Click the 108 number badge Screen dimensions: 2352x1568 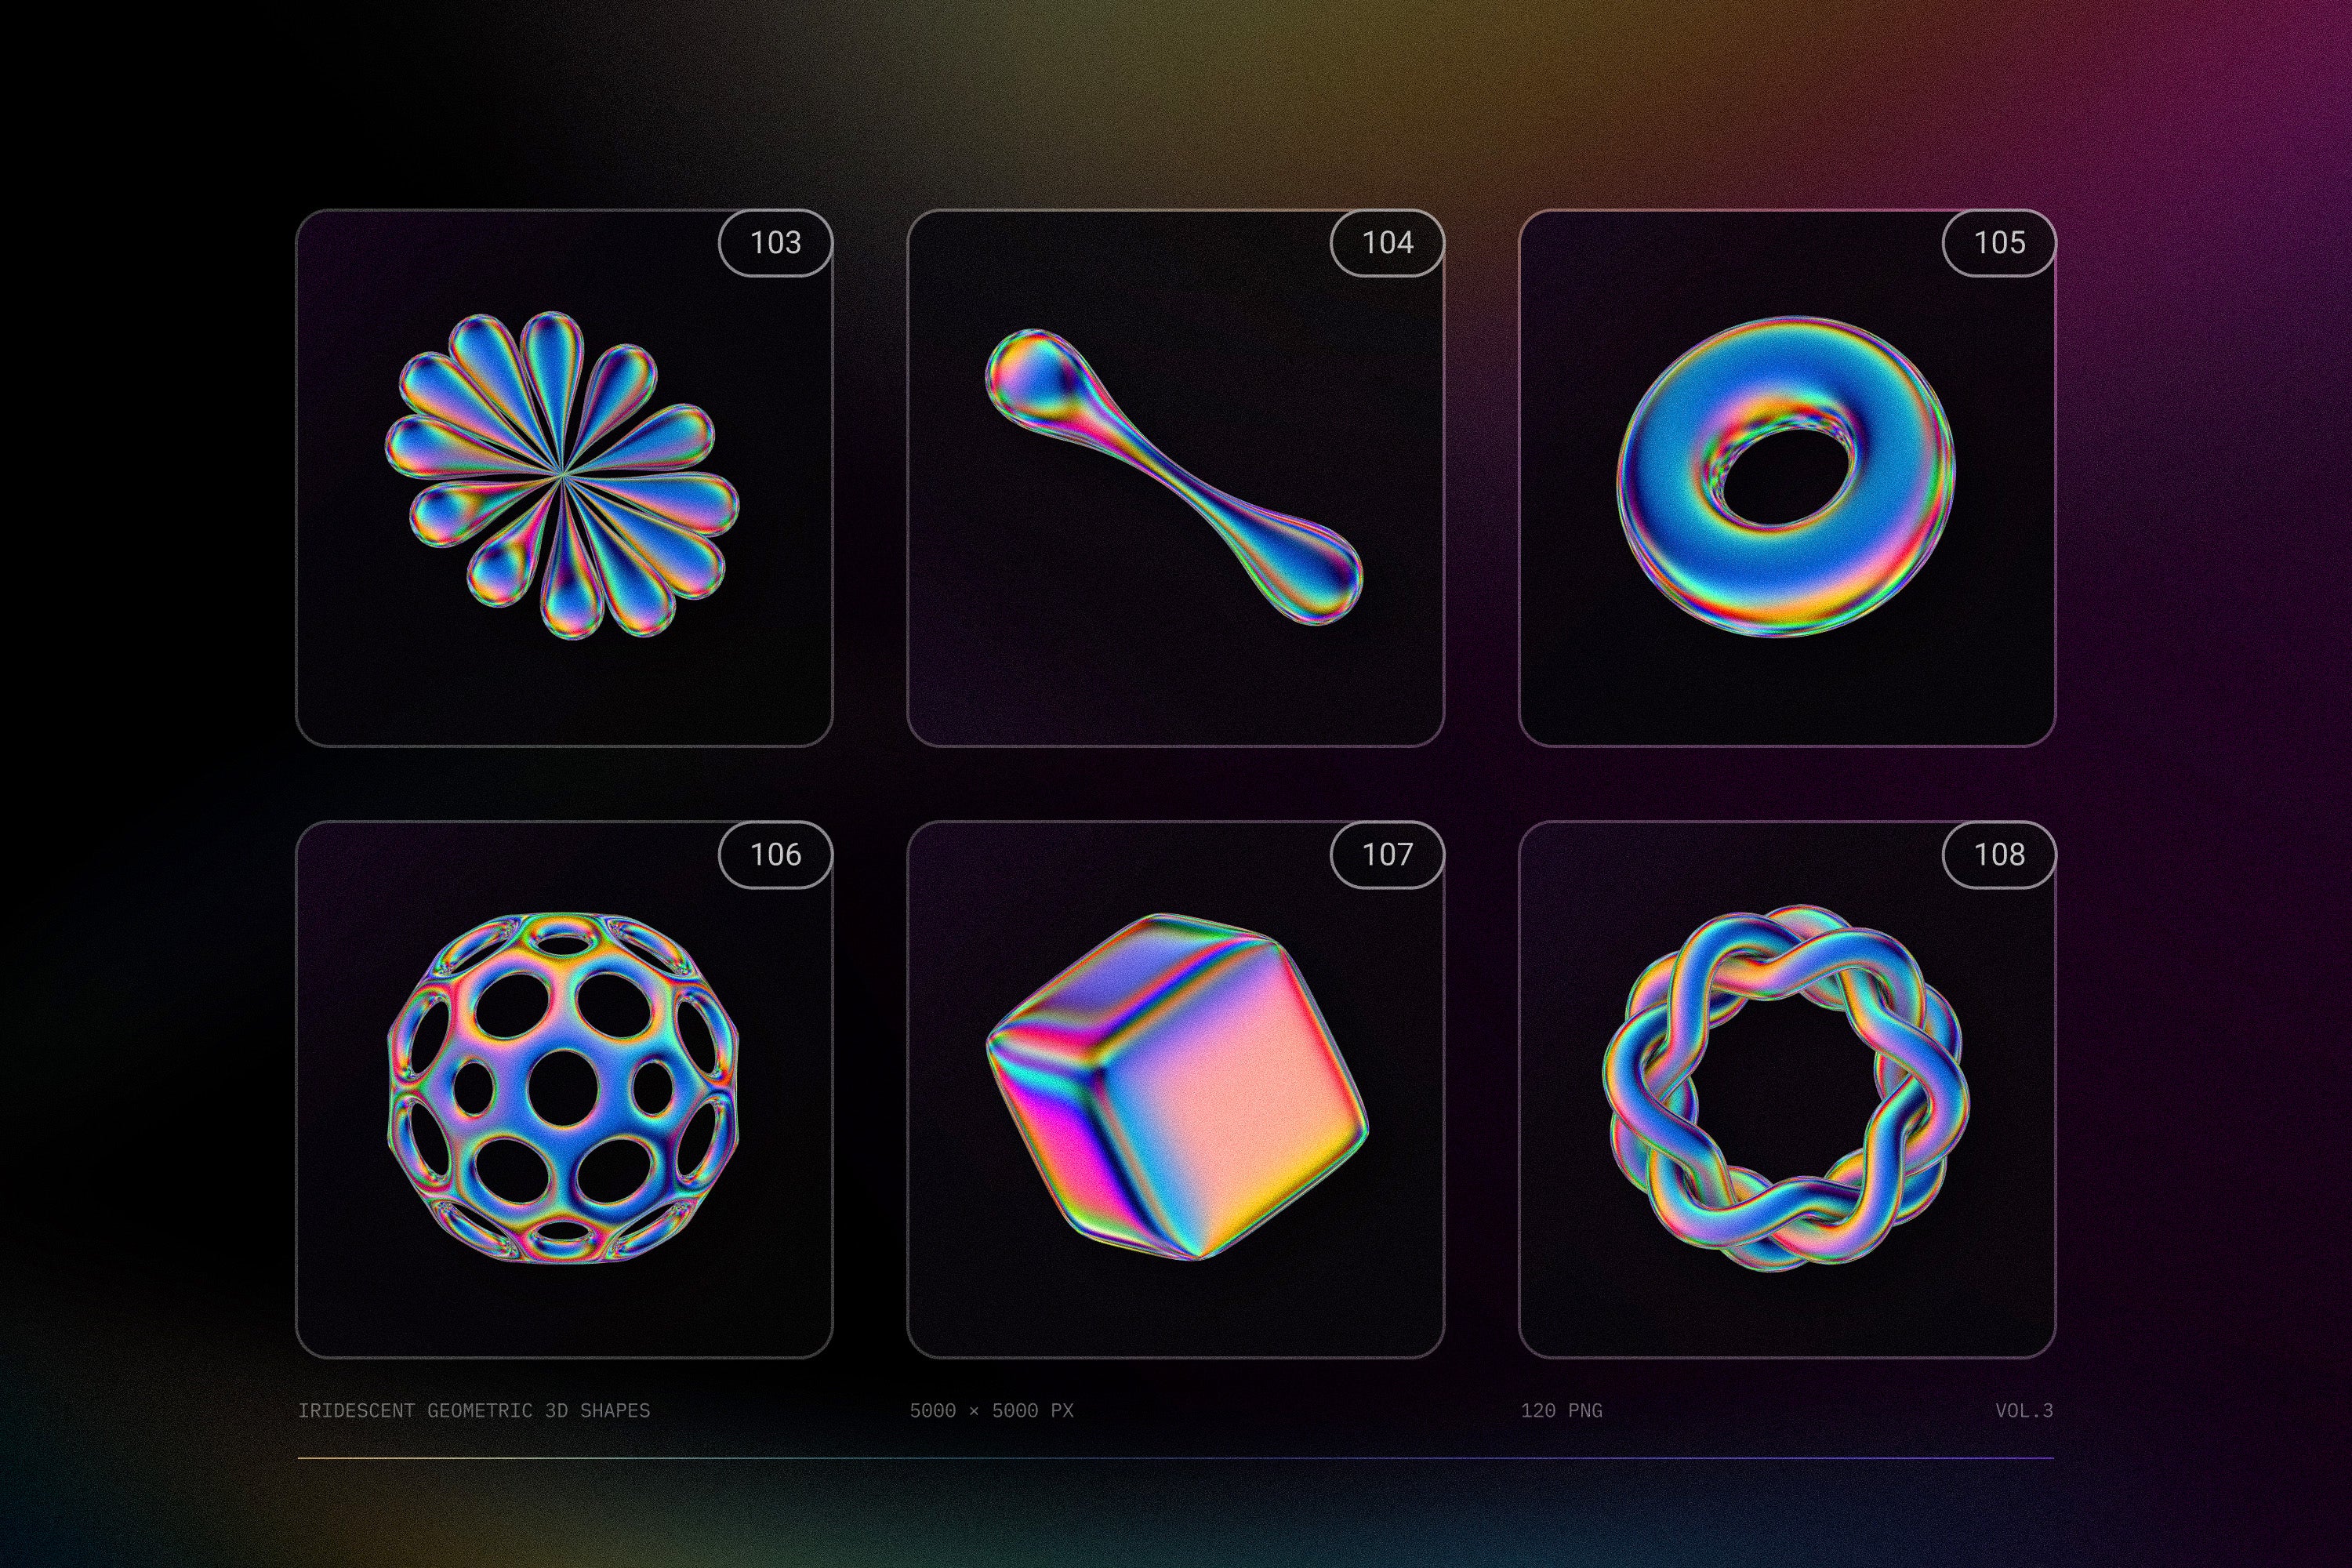1999,854
